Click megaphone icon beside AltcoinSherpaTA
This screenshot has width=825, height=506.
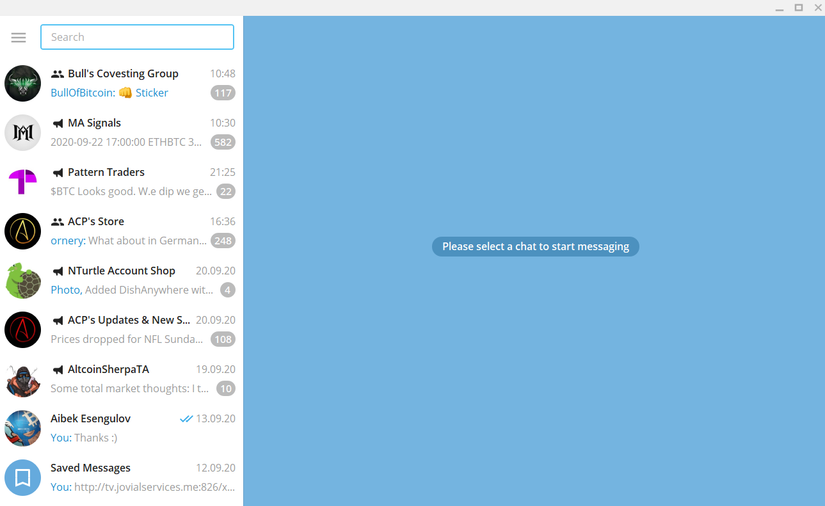click(58, 370)
